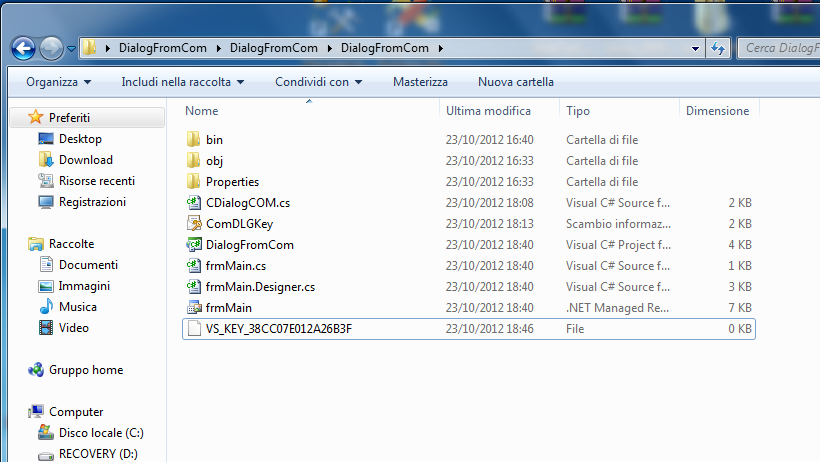Select second DialogFromCom breadcrumb segment

274,48
